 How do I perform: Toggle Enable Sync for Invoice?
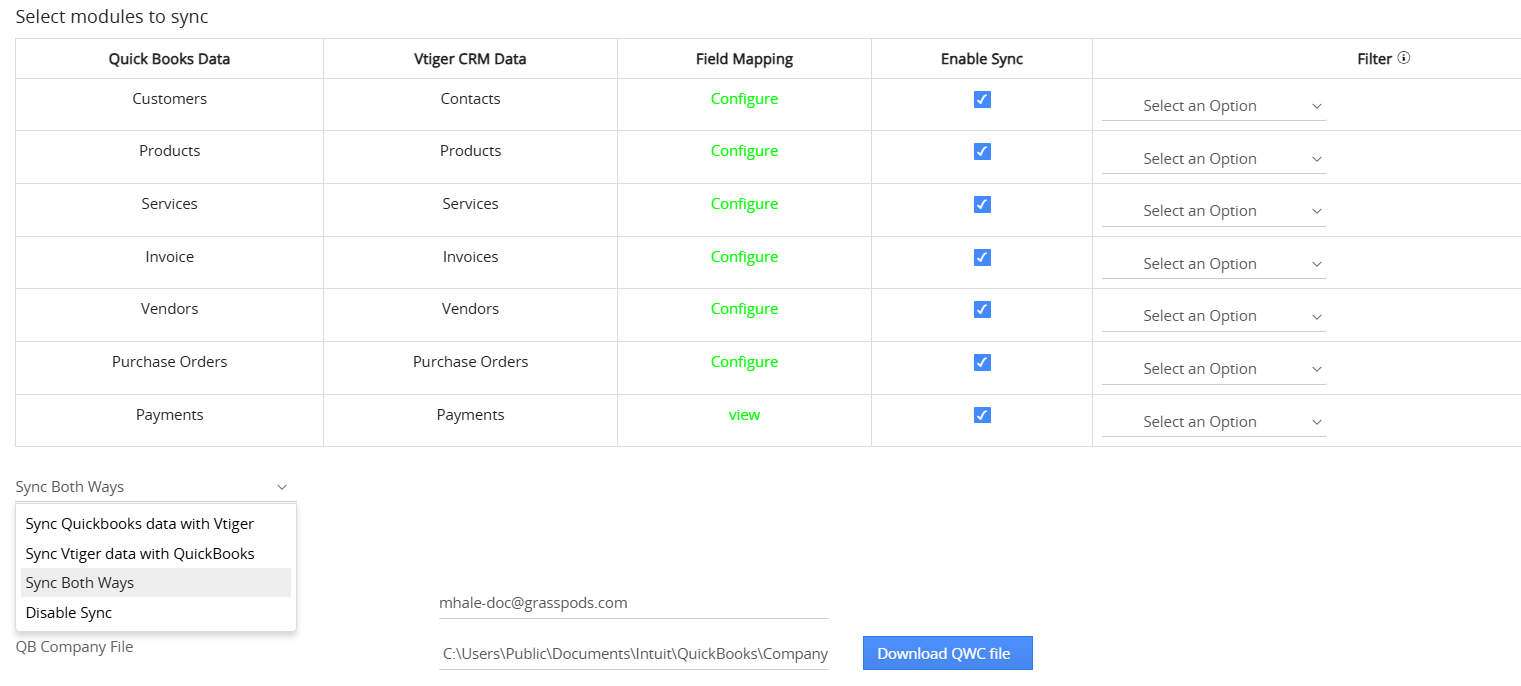click(x=982, y=257)
